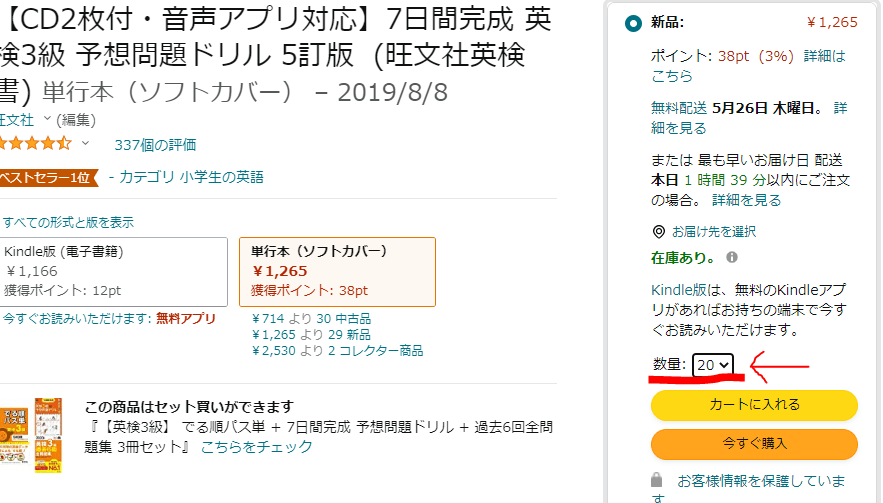Select the 単行本 (ソフトカバー) format tab
This screenshot has width=883, height=503.
pyautogui.click(x=336, y=271)
